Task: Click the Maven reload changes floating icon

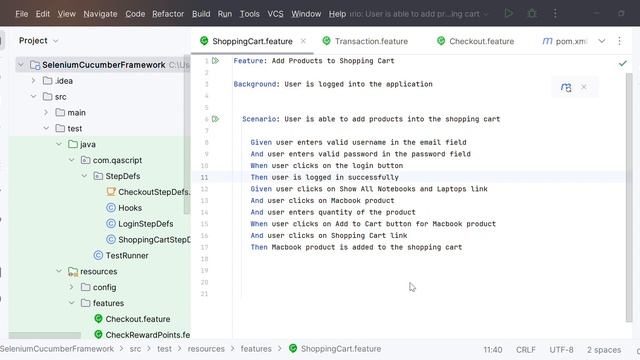Action: click(566, 87)
